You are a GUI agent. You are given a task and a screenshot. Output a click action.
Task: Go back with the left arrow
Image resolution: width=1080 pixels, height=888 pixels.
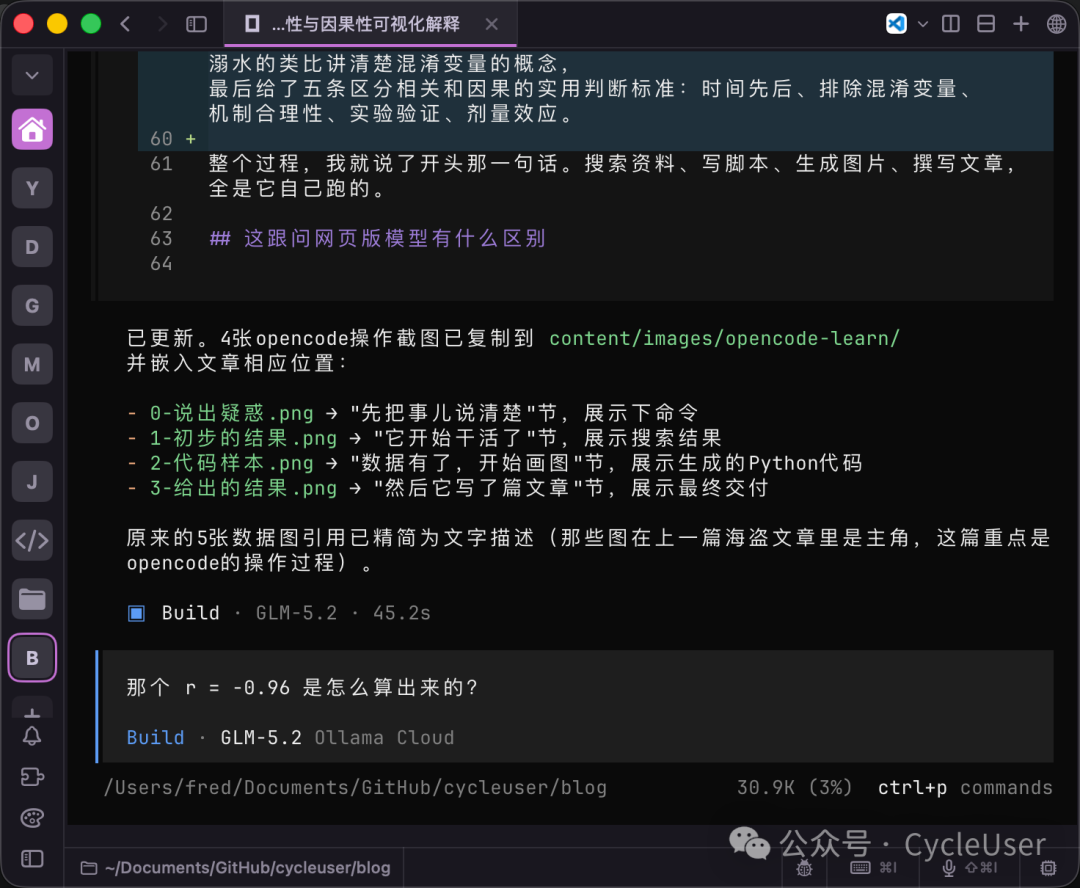[125, 24]
